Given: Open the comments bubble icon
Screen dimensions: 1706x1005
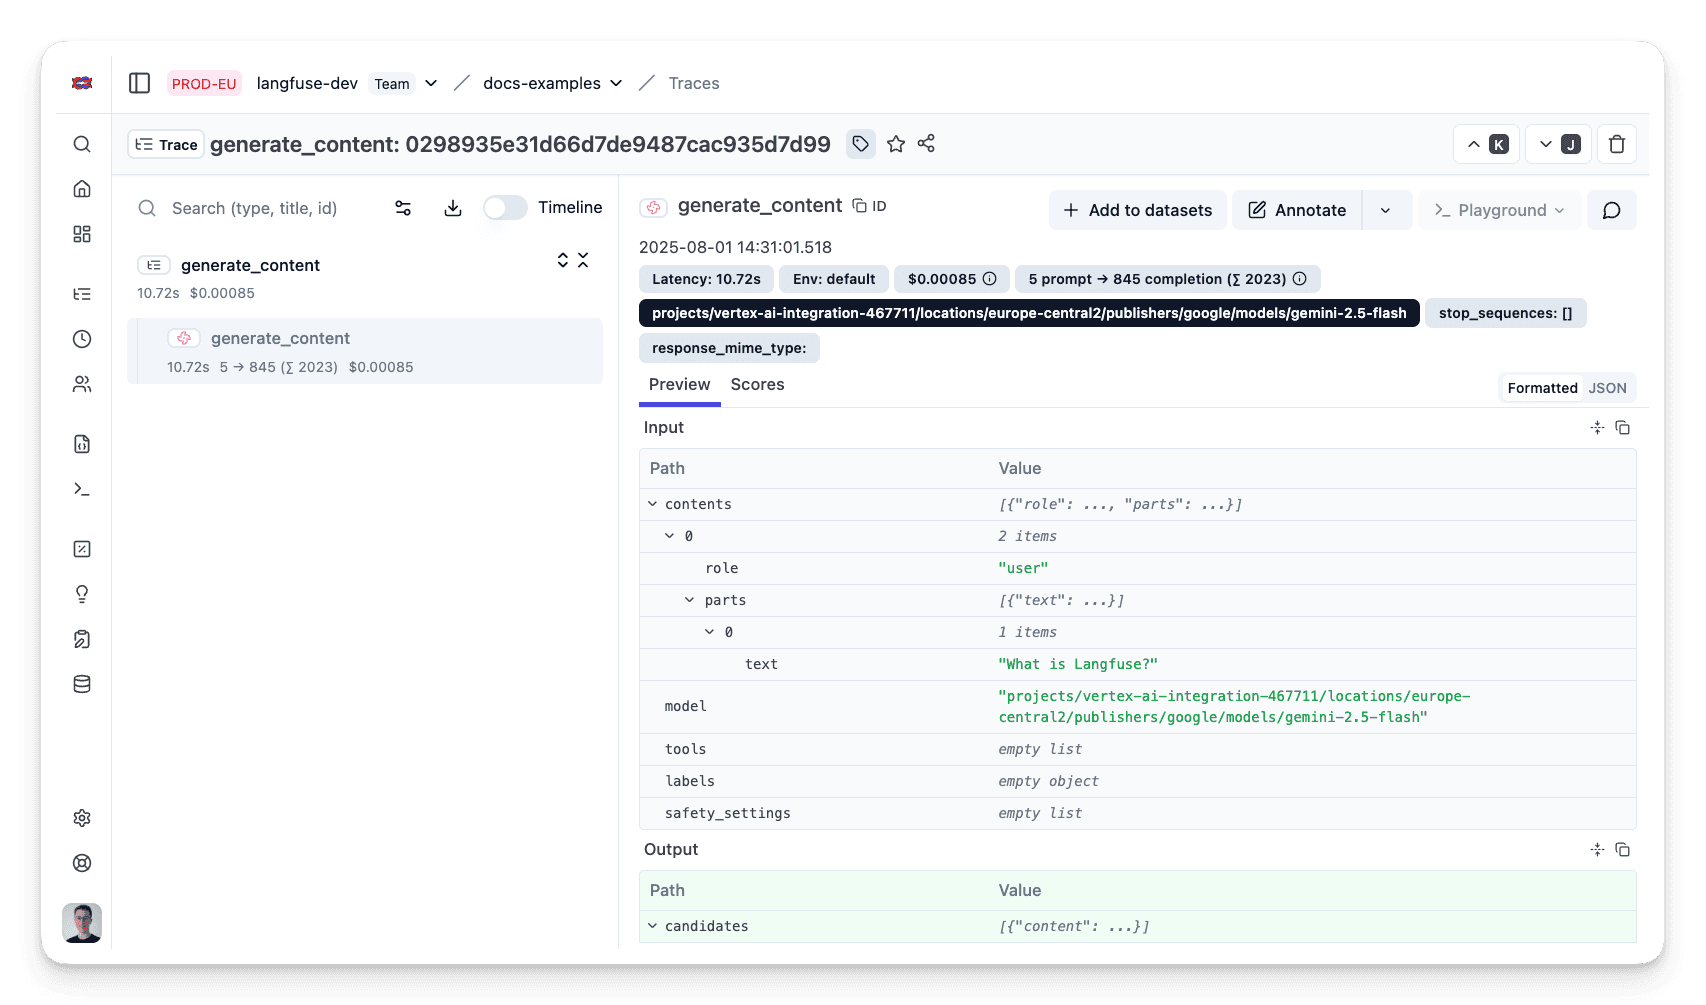Looking at the screenshot, I should point(1611,210).
